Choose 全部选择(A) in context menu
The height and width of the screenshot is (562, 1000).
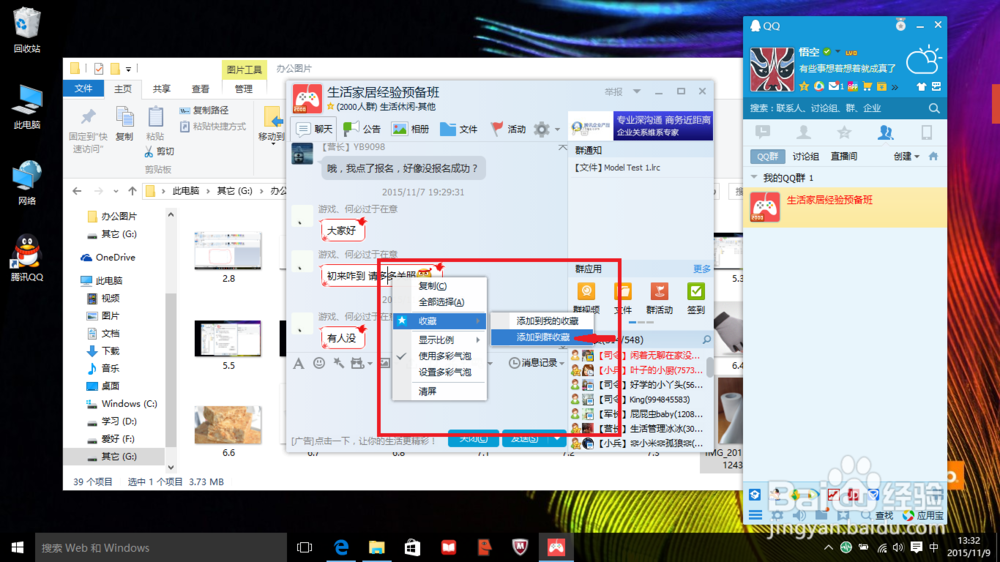[441, 302]
